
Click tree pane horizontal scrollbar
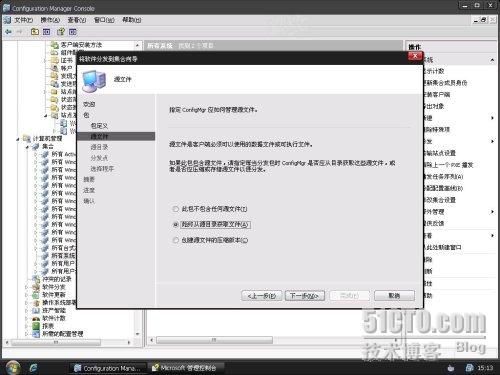[x=56, y=342]
